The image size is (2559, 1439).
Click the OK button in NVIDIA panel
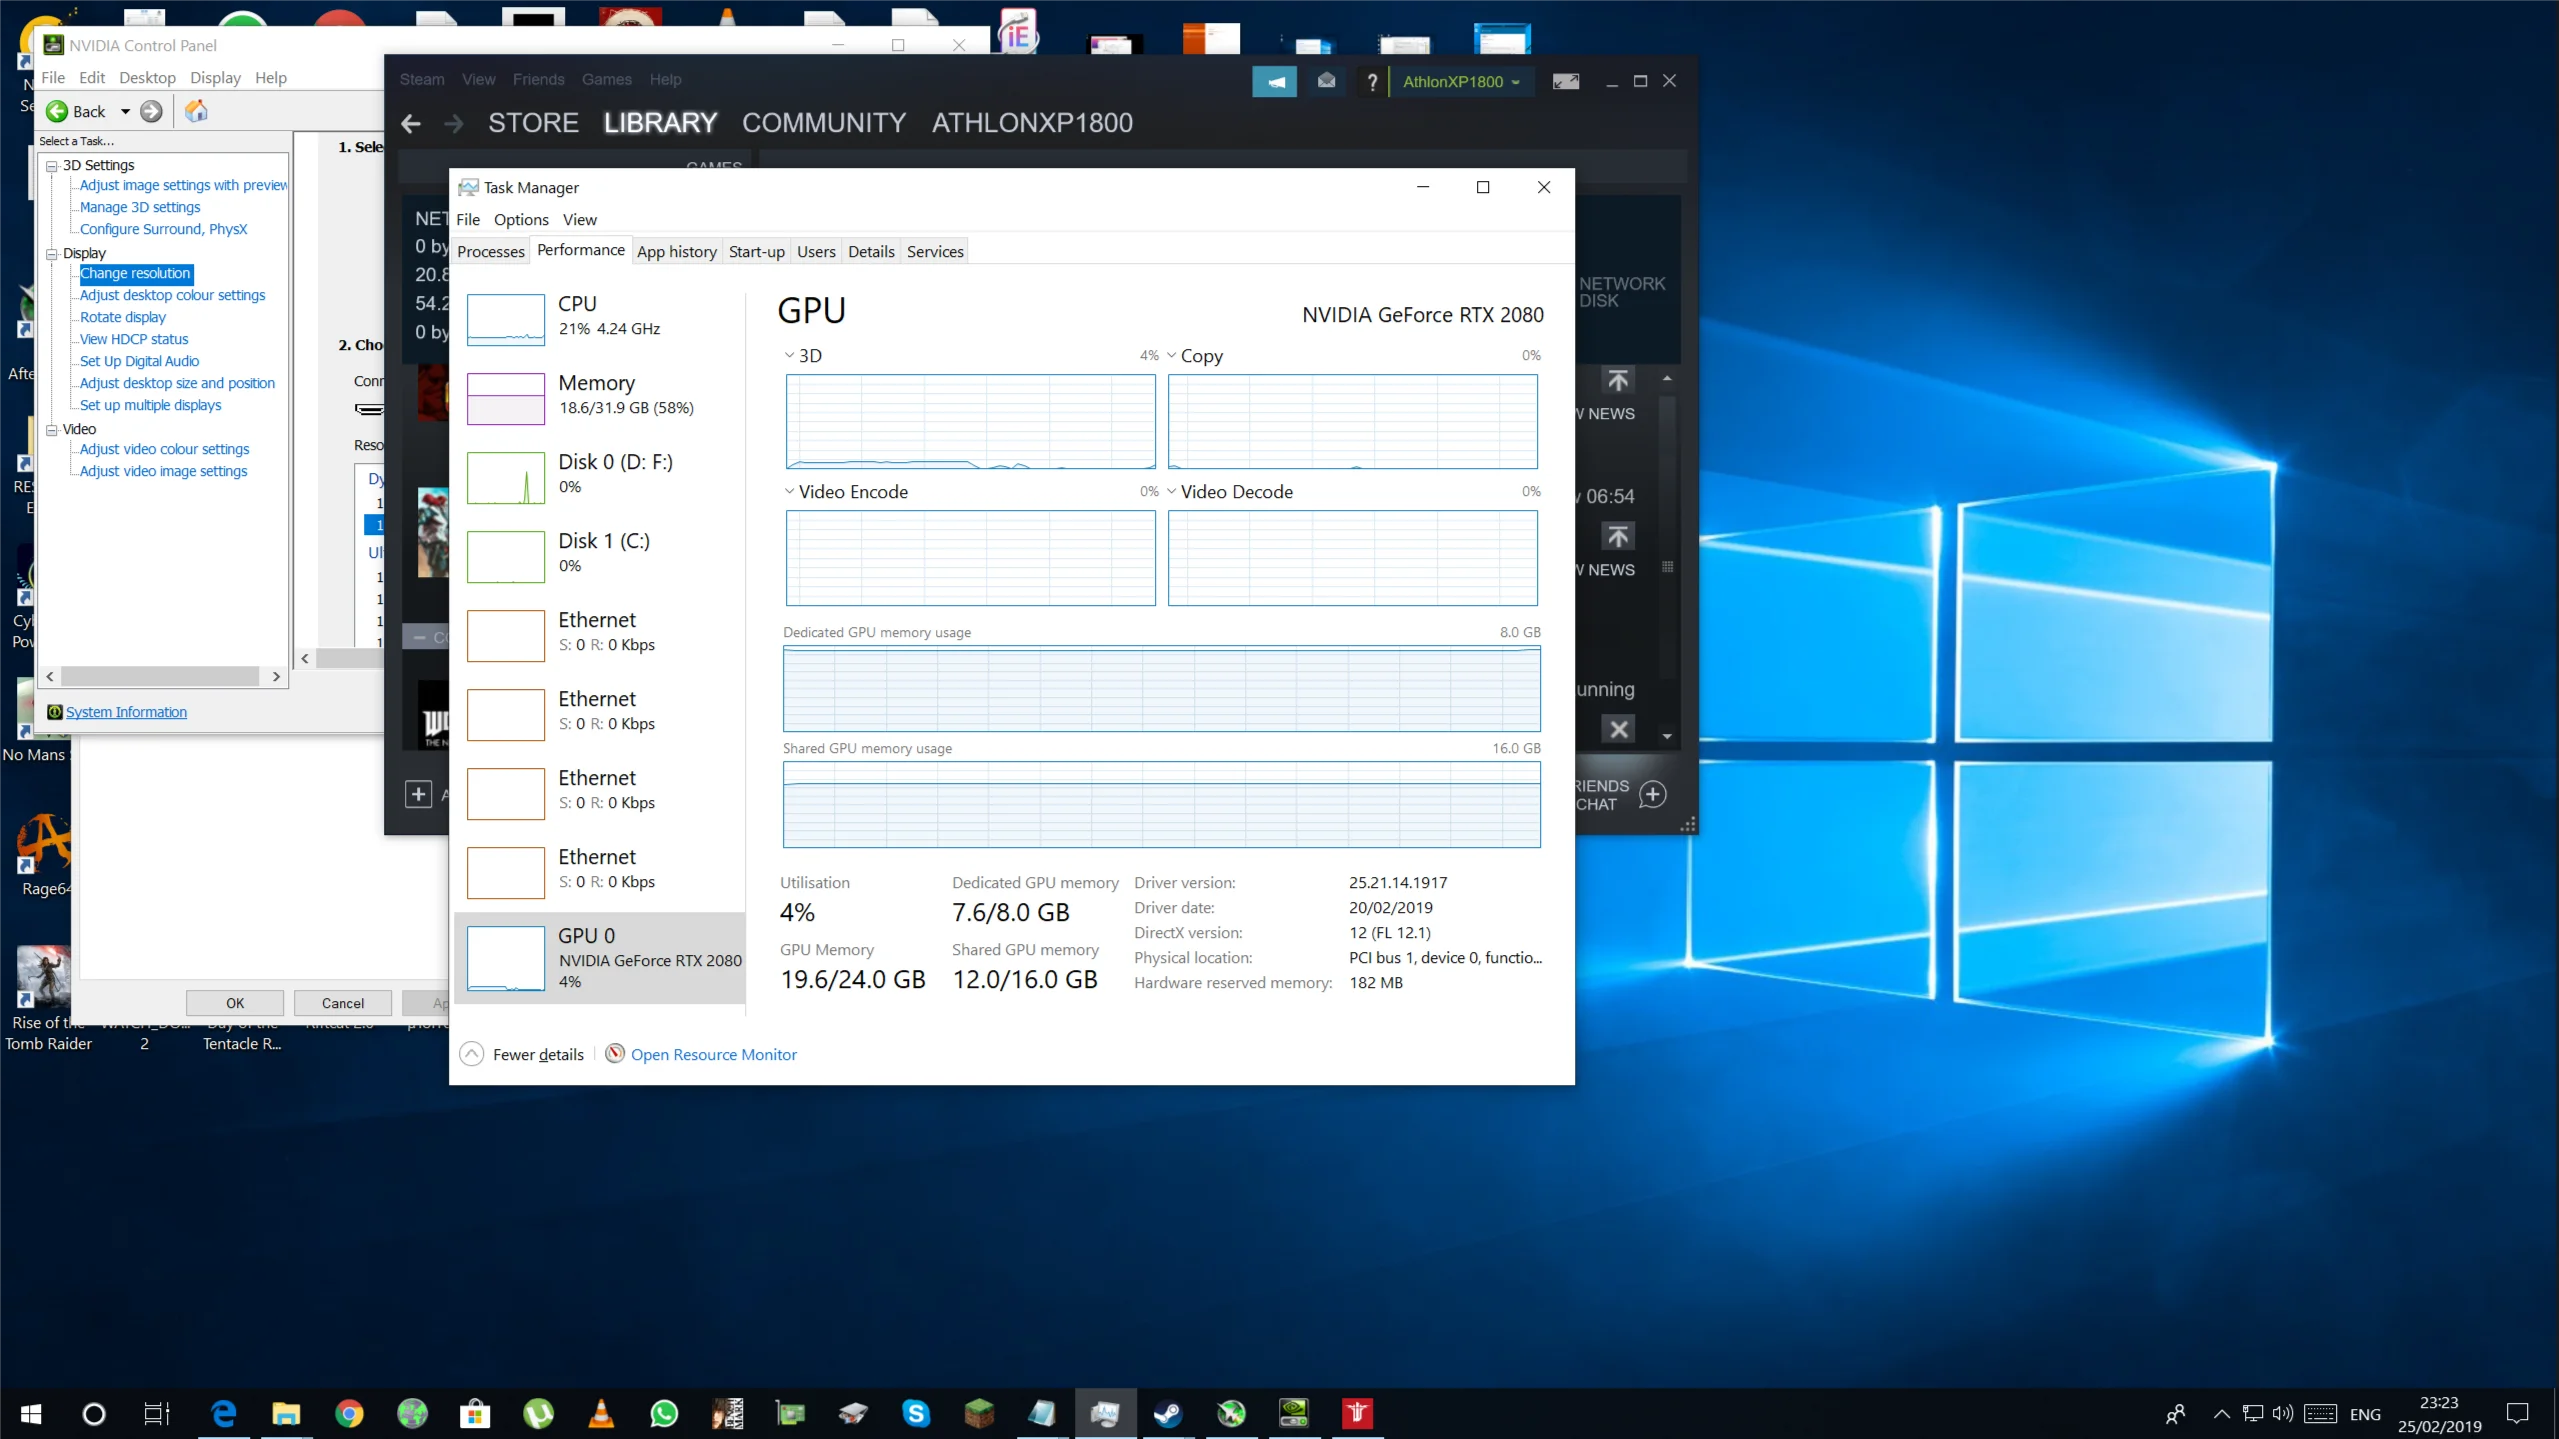coord(235,1003)
